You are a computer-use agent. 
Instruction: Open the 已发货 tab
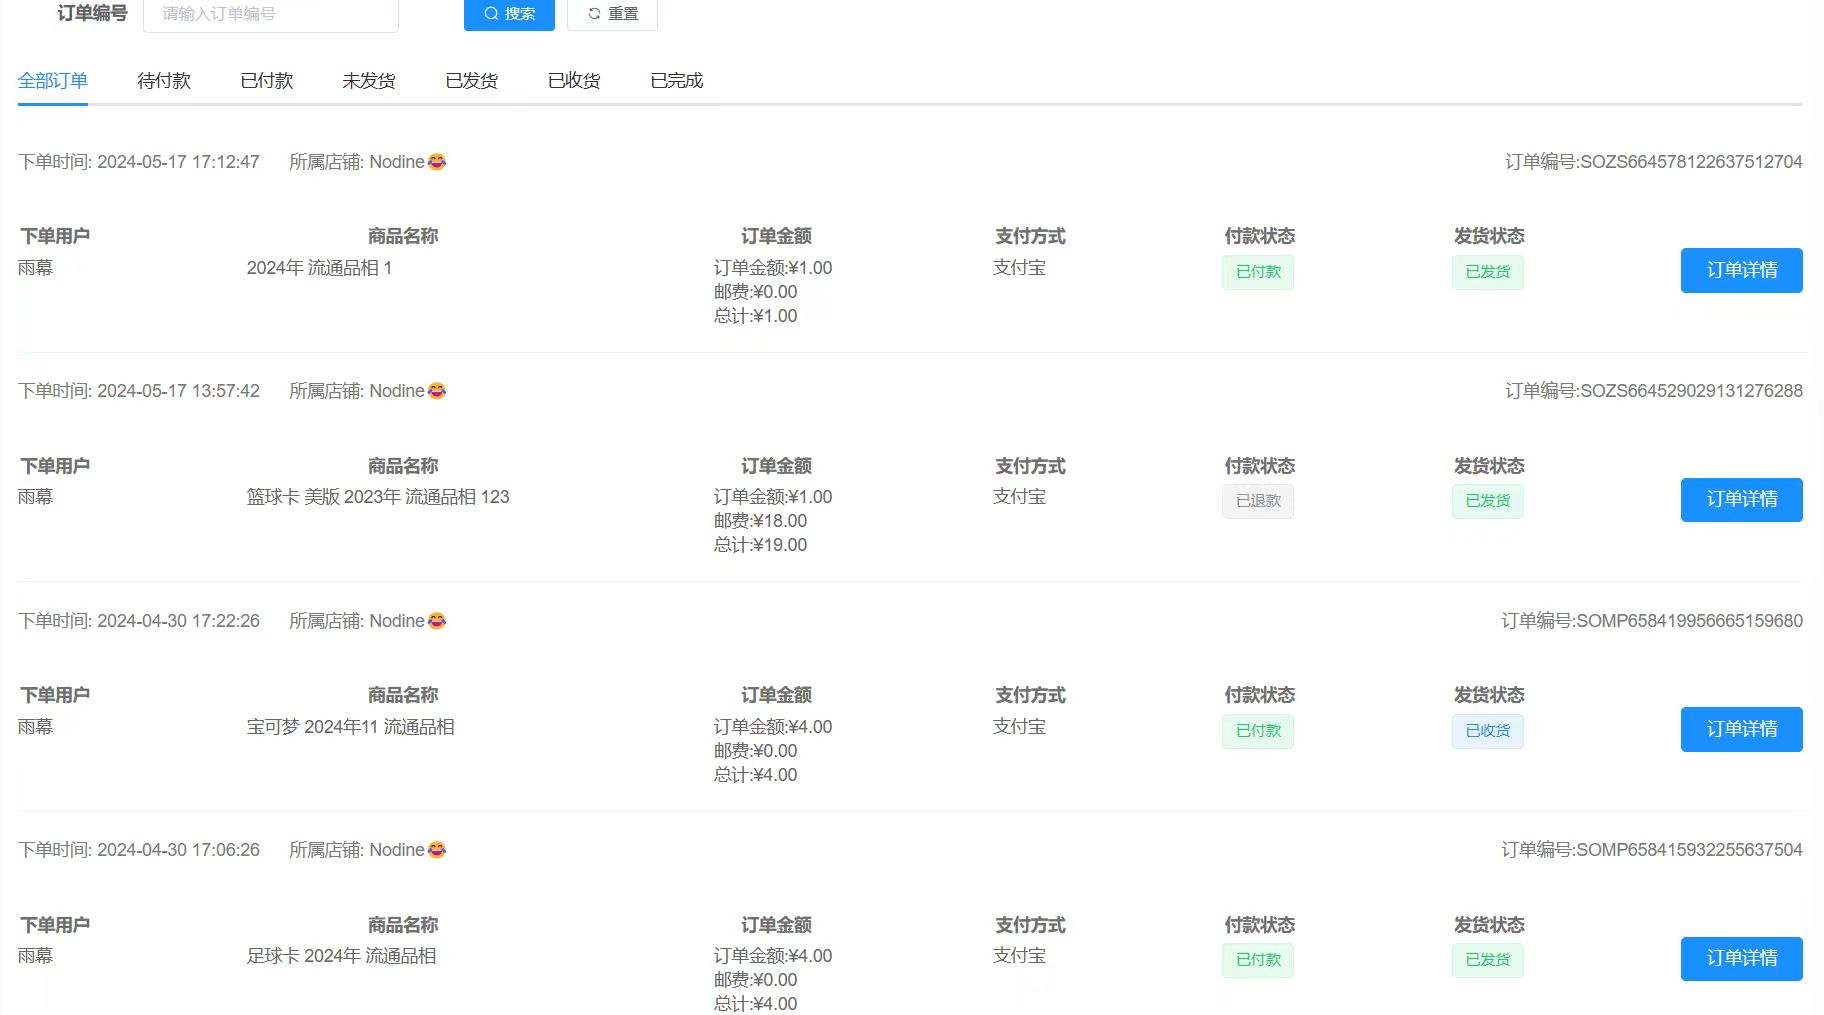tap(472, 81)
